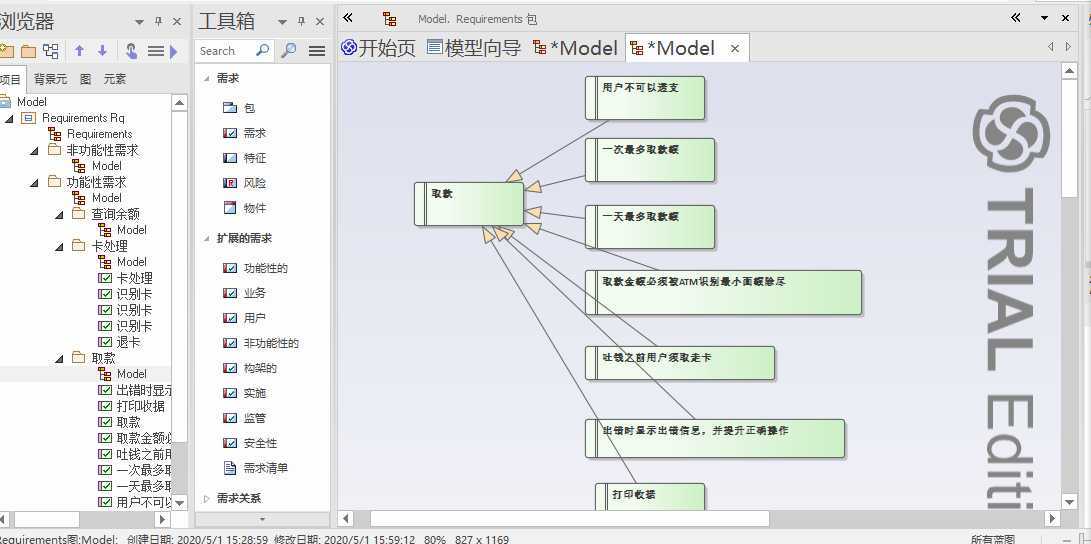1091x544 pixels.
Task: Click the diagram vertical scrollbar down arrow
Action: (1069, 502)
